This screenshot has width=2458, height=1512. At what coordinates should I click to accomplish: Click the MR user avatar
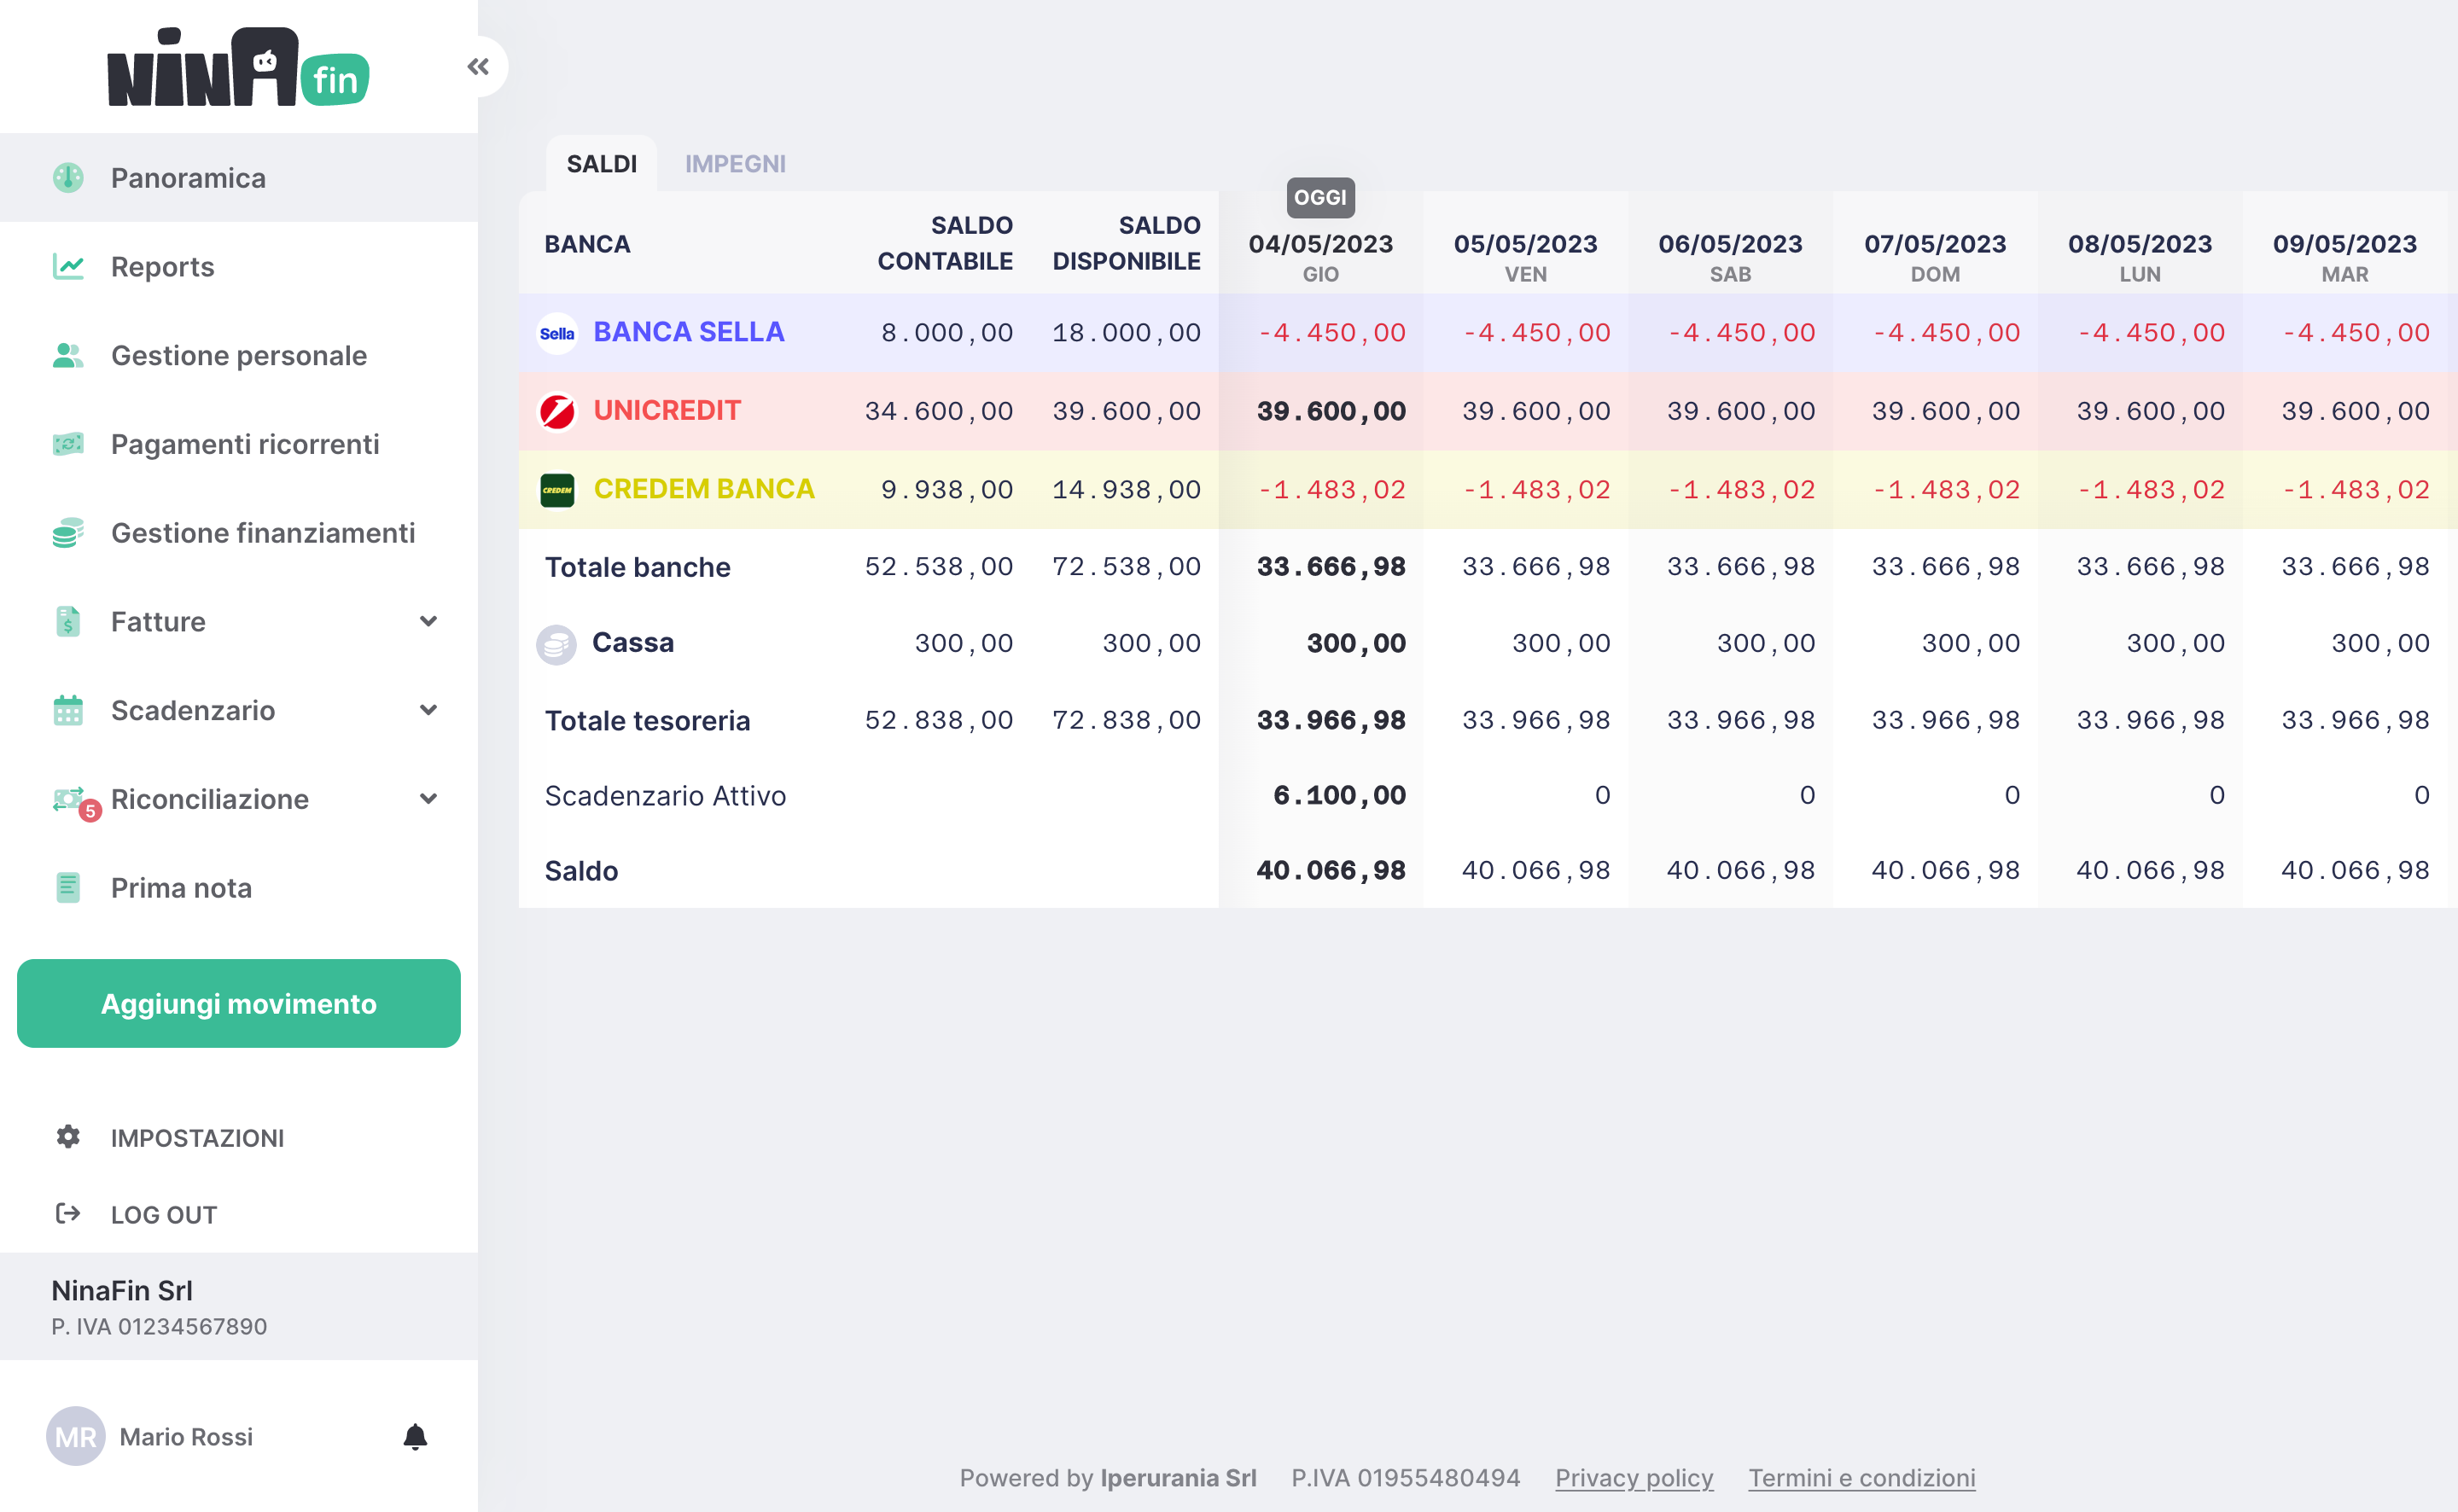coord(76,1437)
